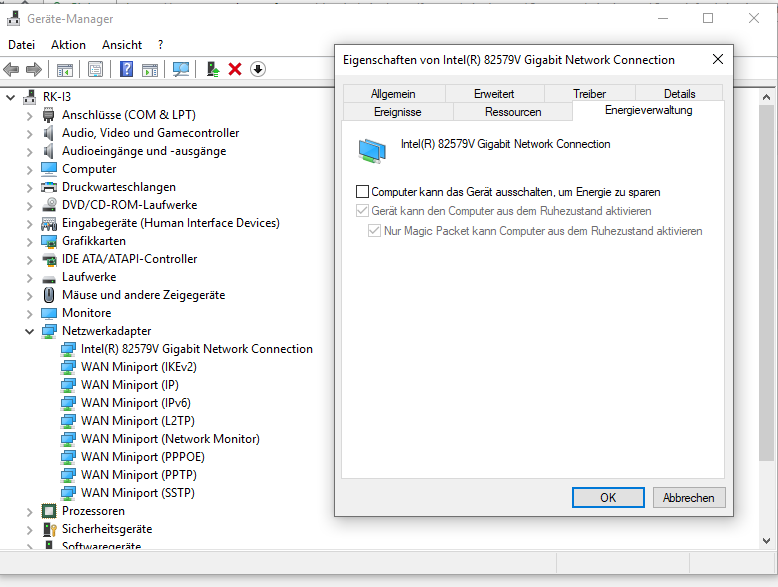Click the Audio, Video und Gamecontroller speaker icon

(49, 133)
